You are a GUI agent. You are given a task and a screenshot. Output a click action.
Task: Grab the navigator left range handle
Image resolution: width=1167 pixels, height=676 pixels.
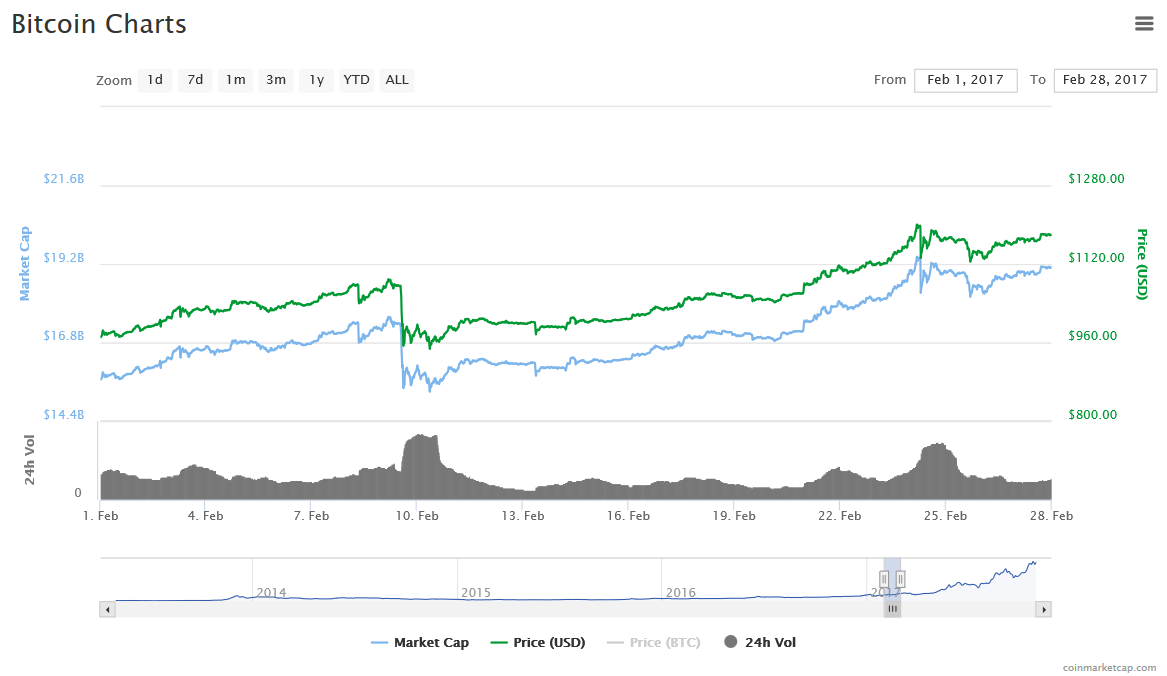pyautogui.click(x=884, y=578)
